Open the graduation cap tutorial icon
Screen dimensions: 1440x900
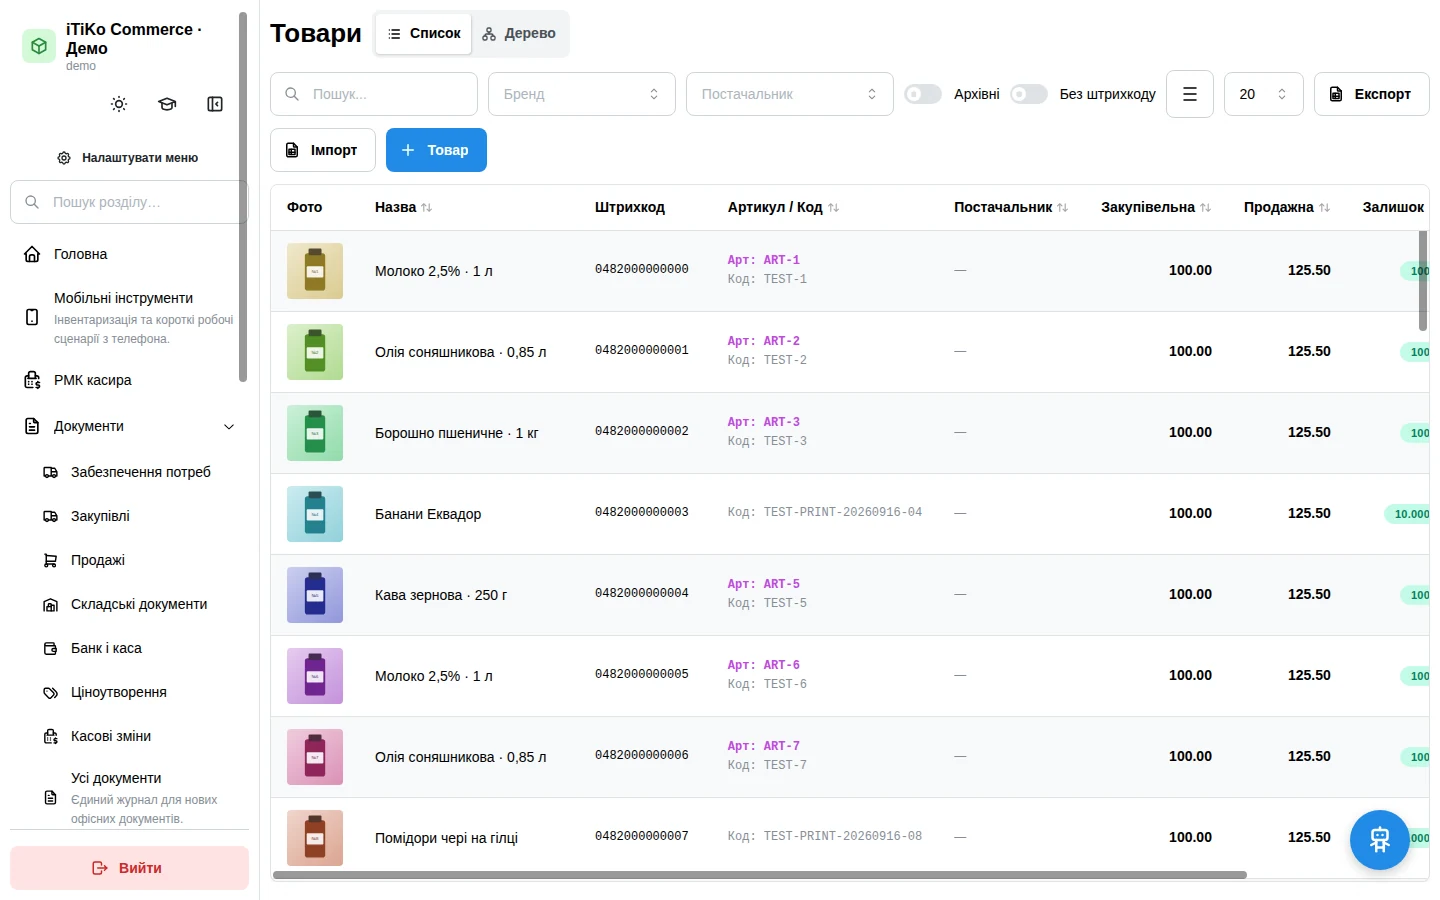coord(167,104)
